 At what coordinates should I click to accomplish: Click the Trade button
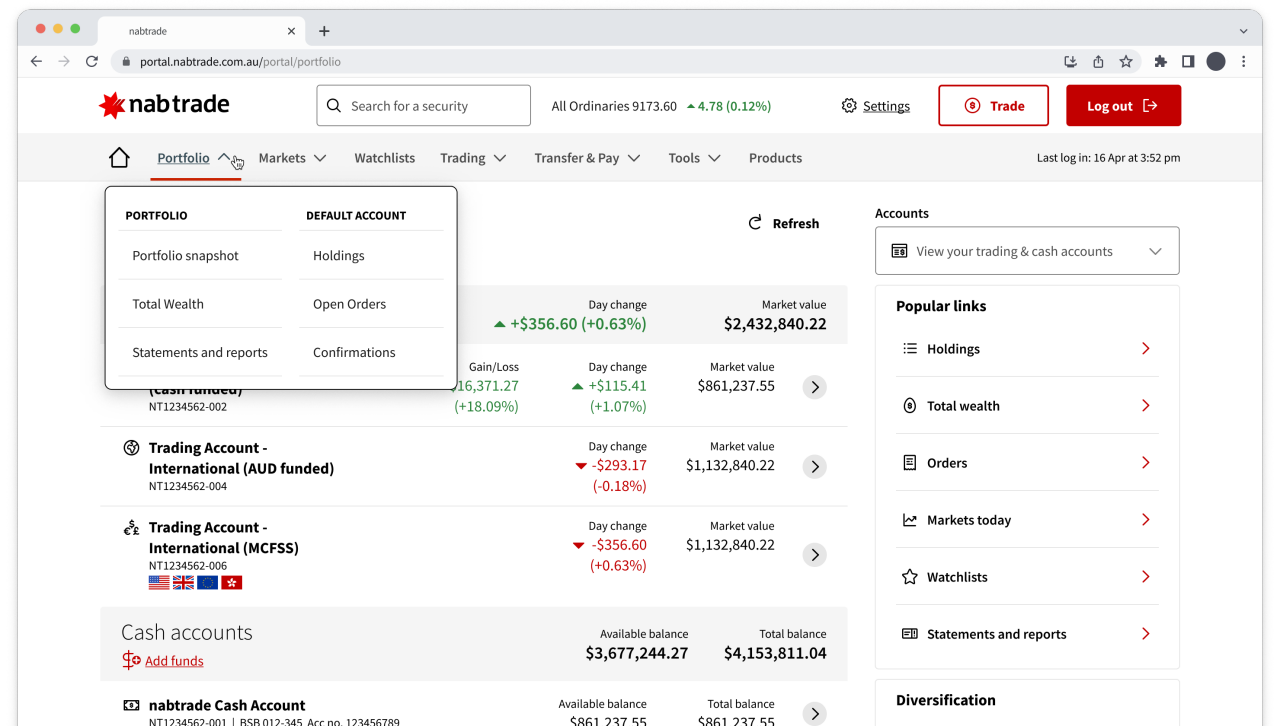point(993,106)
